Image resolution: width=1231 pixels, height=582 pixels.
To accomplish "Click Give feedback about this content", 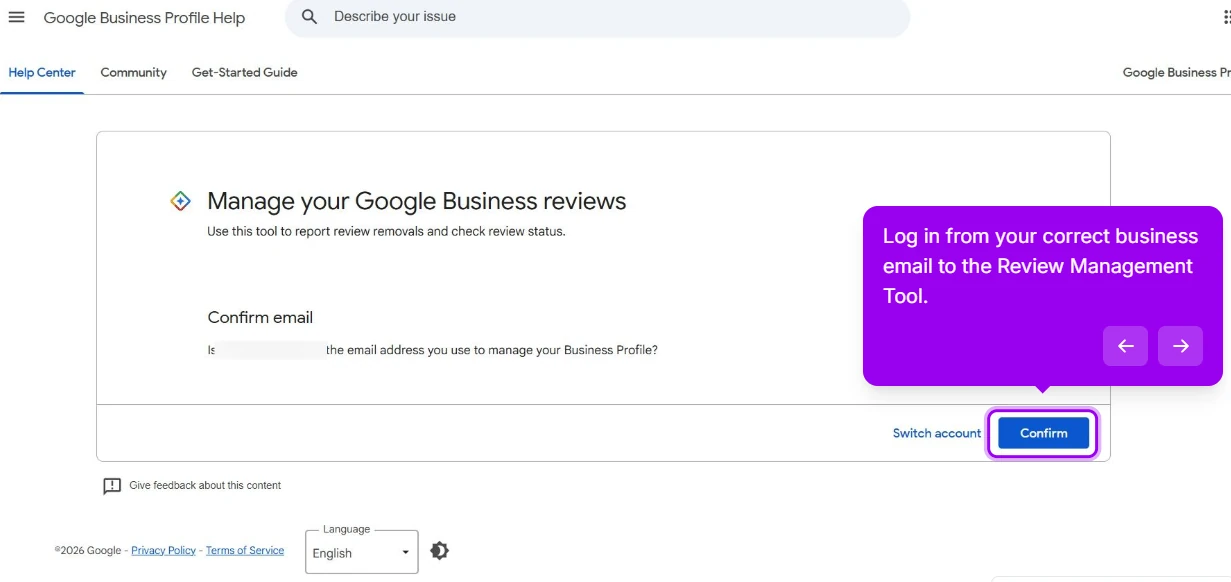I will tap(205, 486).
